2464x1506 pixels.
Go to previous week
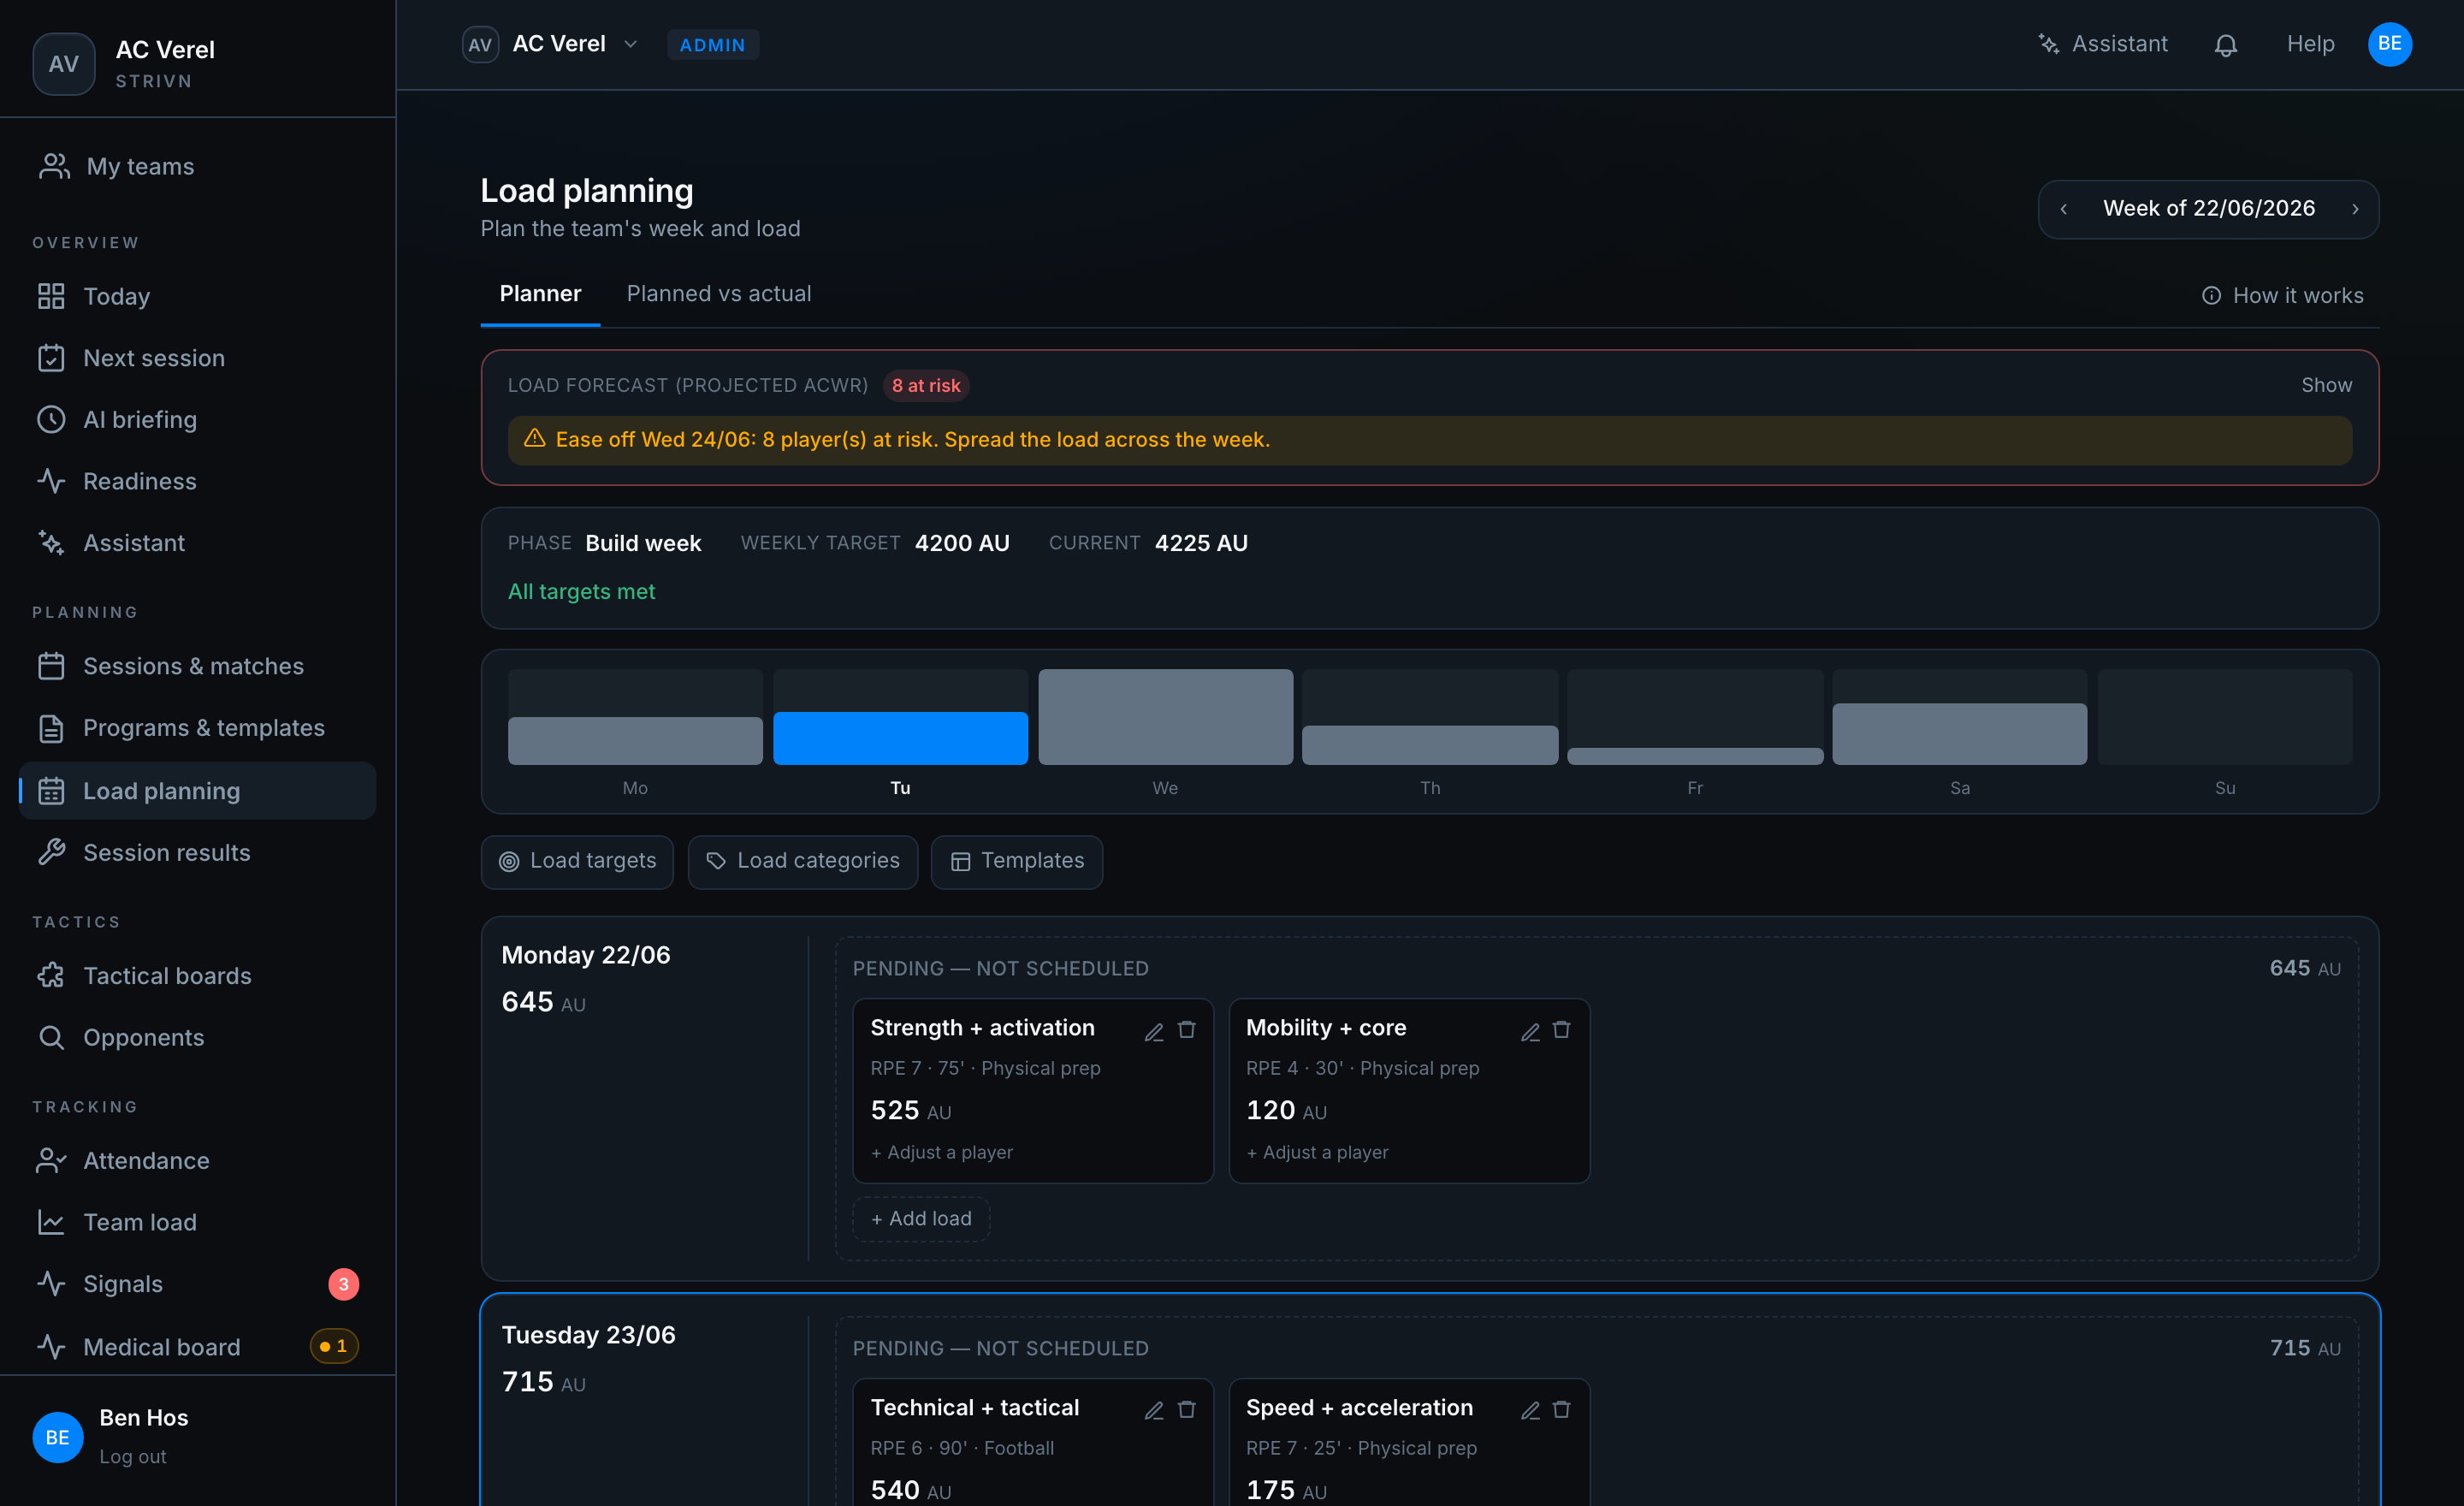click(x=2063, y=209)
